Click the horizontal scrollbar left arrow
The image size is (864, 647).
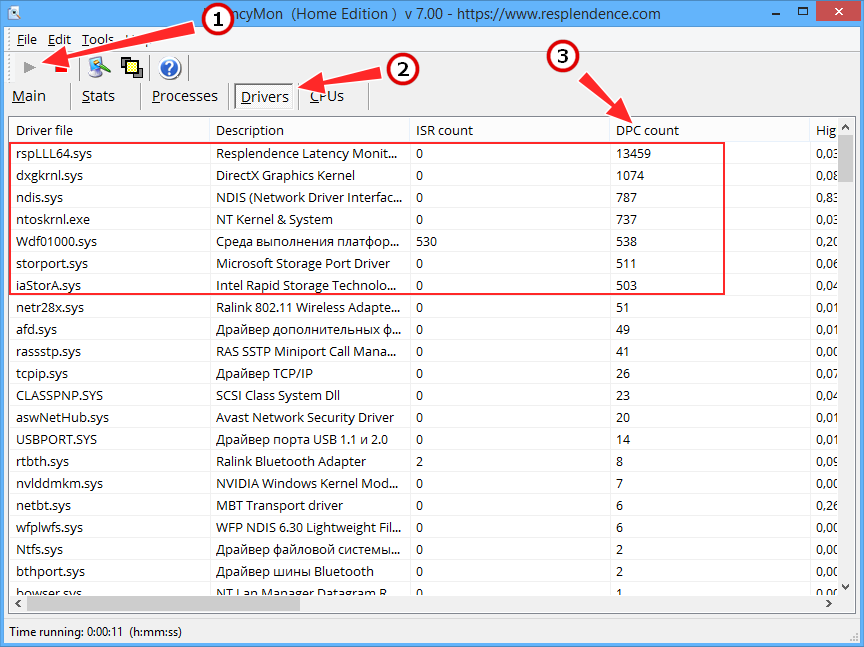(18, 604)
